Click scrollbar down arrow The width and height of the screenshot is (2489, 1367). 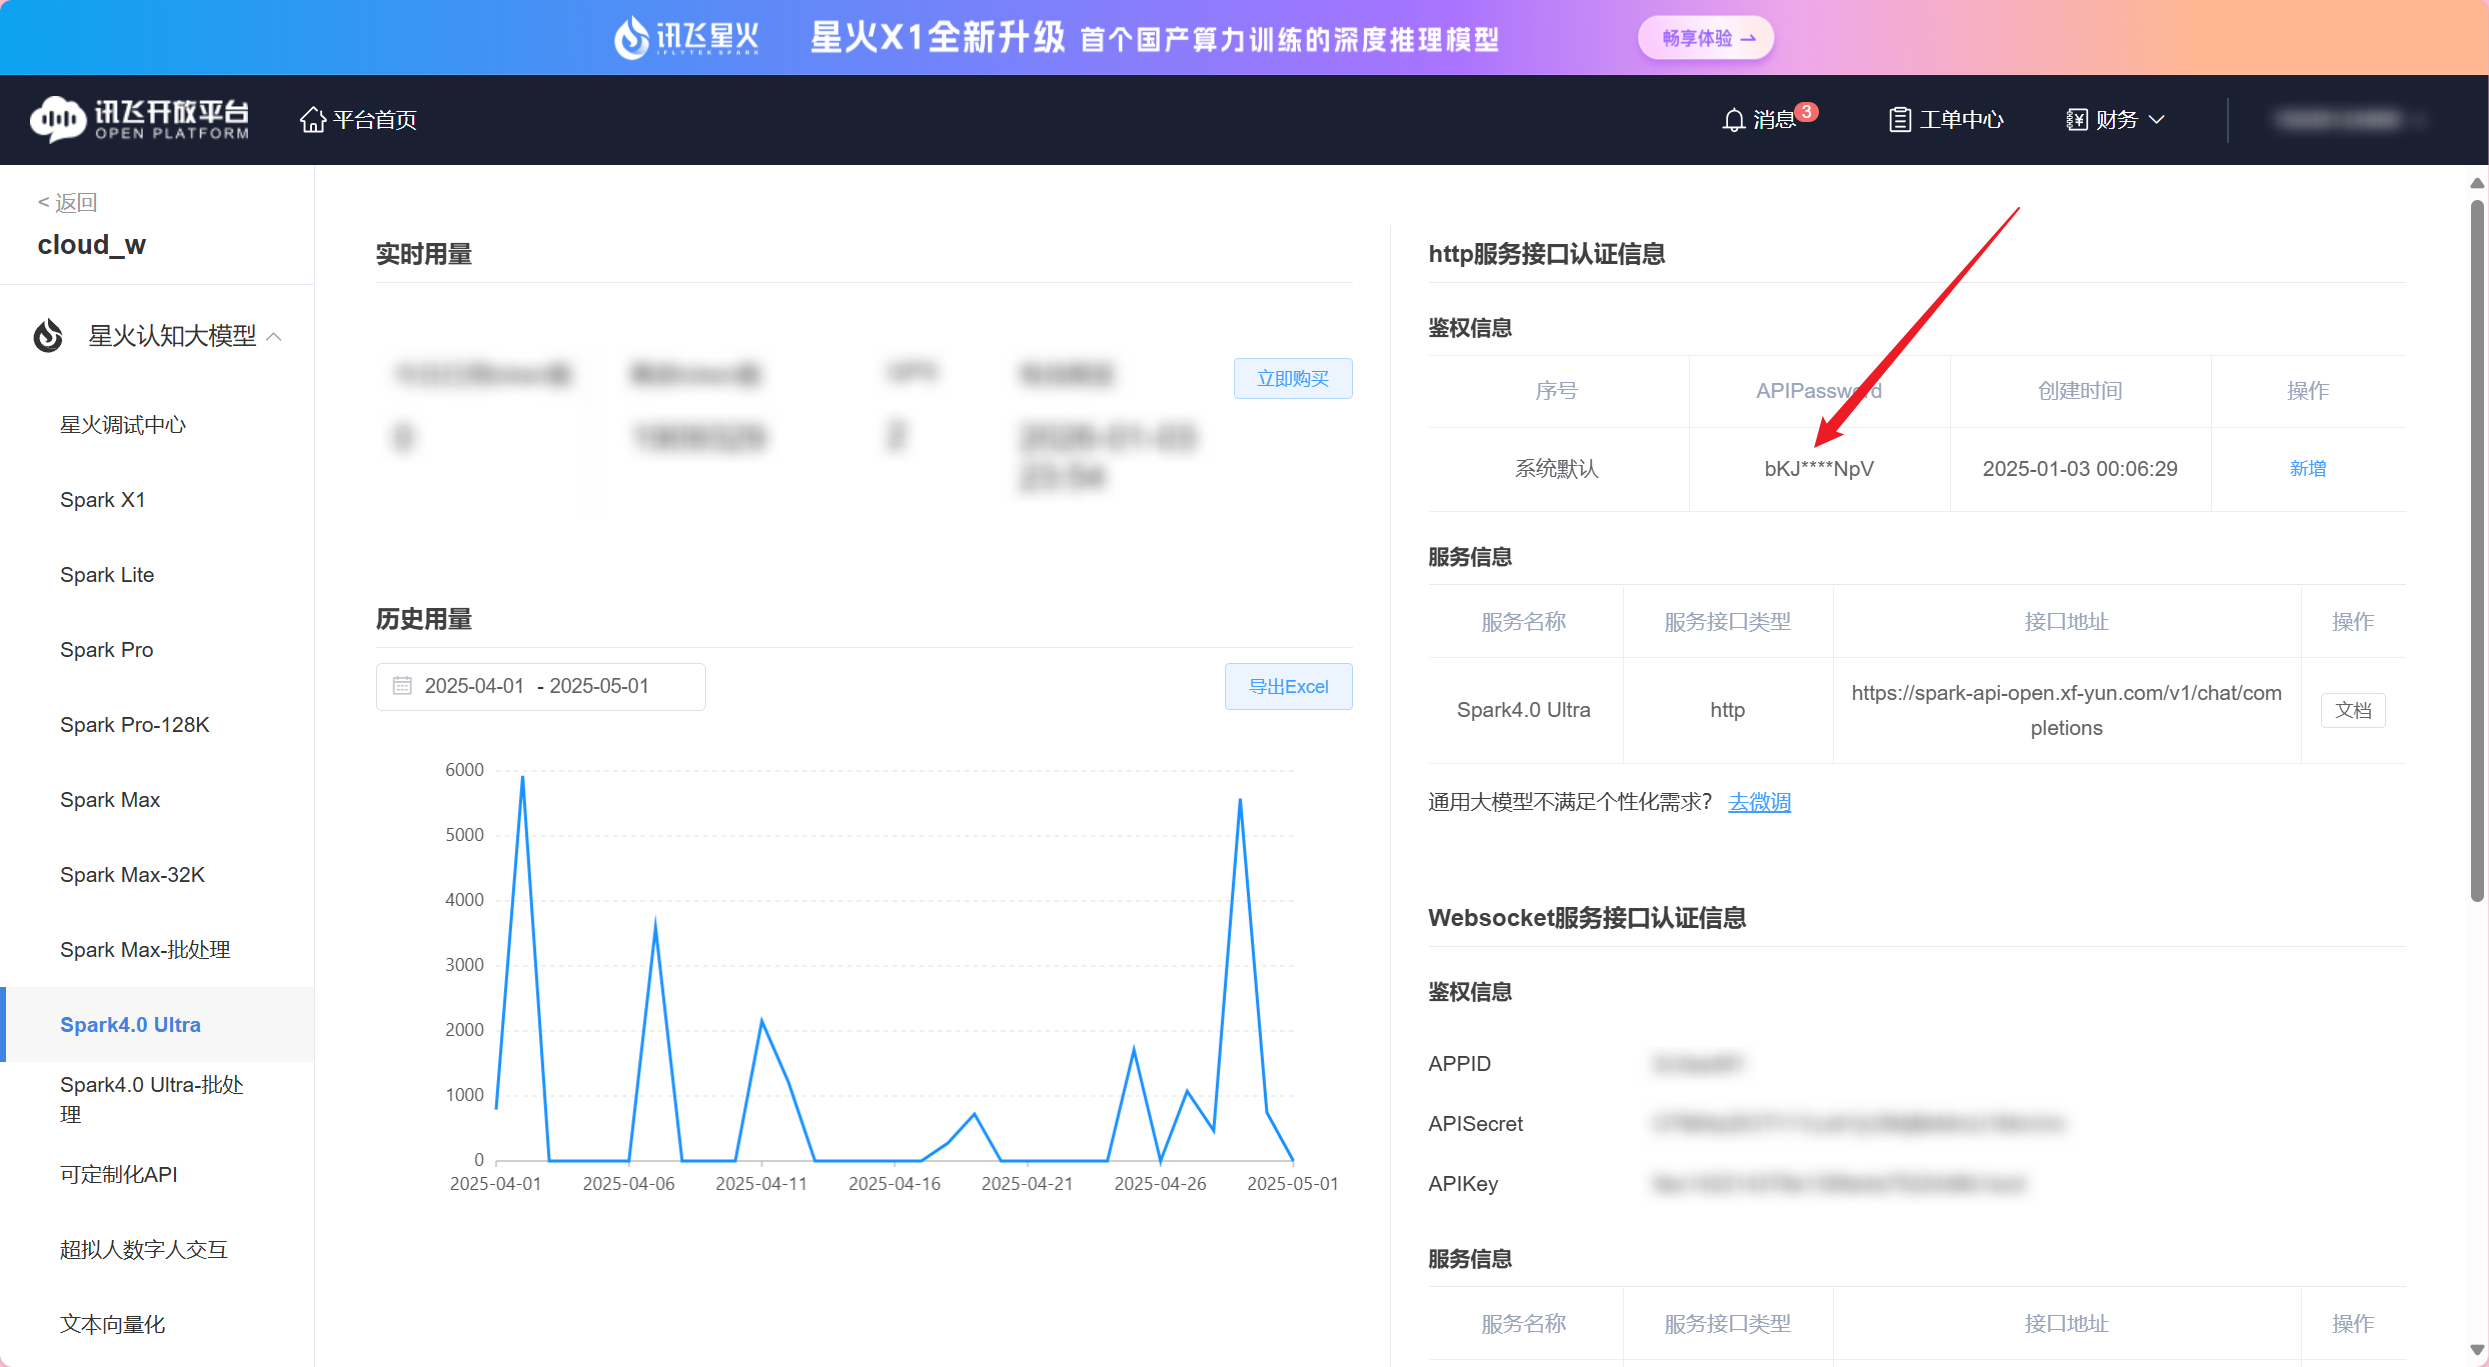pyautogui.click(x=2477, y=1351)
